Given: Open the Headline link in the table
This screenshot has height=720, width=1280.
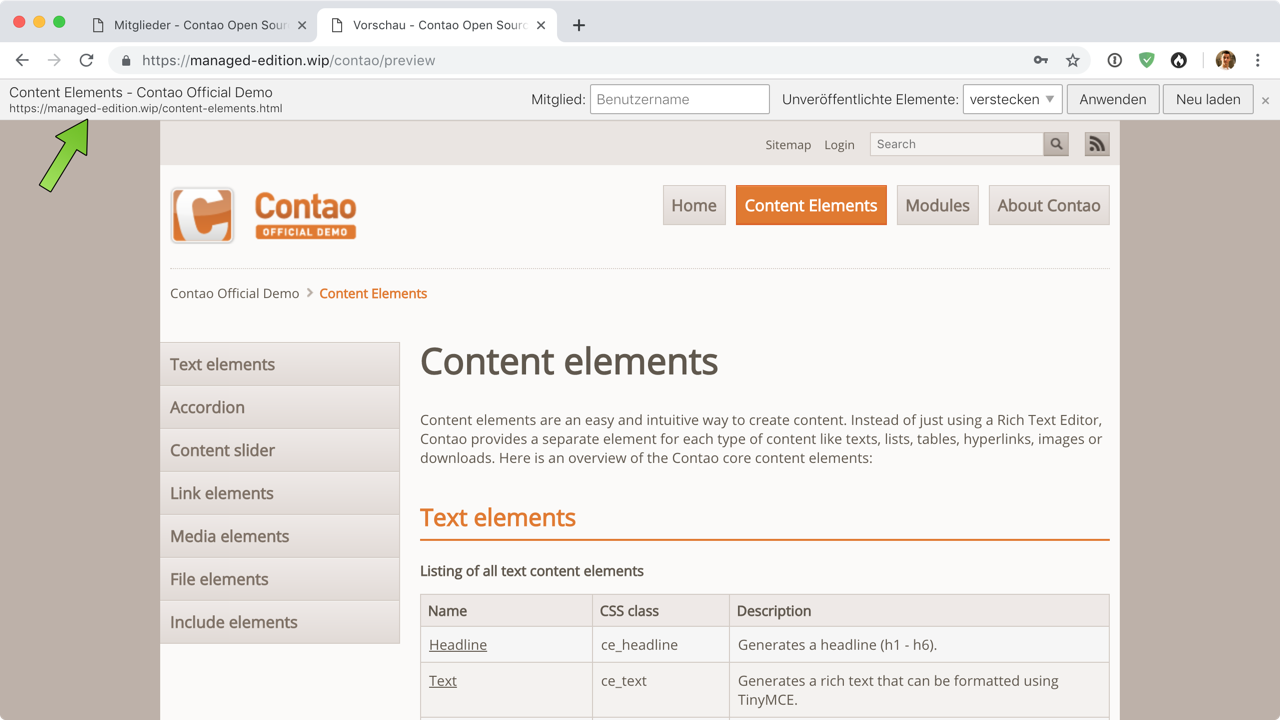Looking at the screenshot, I should tap(458, 645).
